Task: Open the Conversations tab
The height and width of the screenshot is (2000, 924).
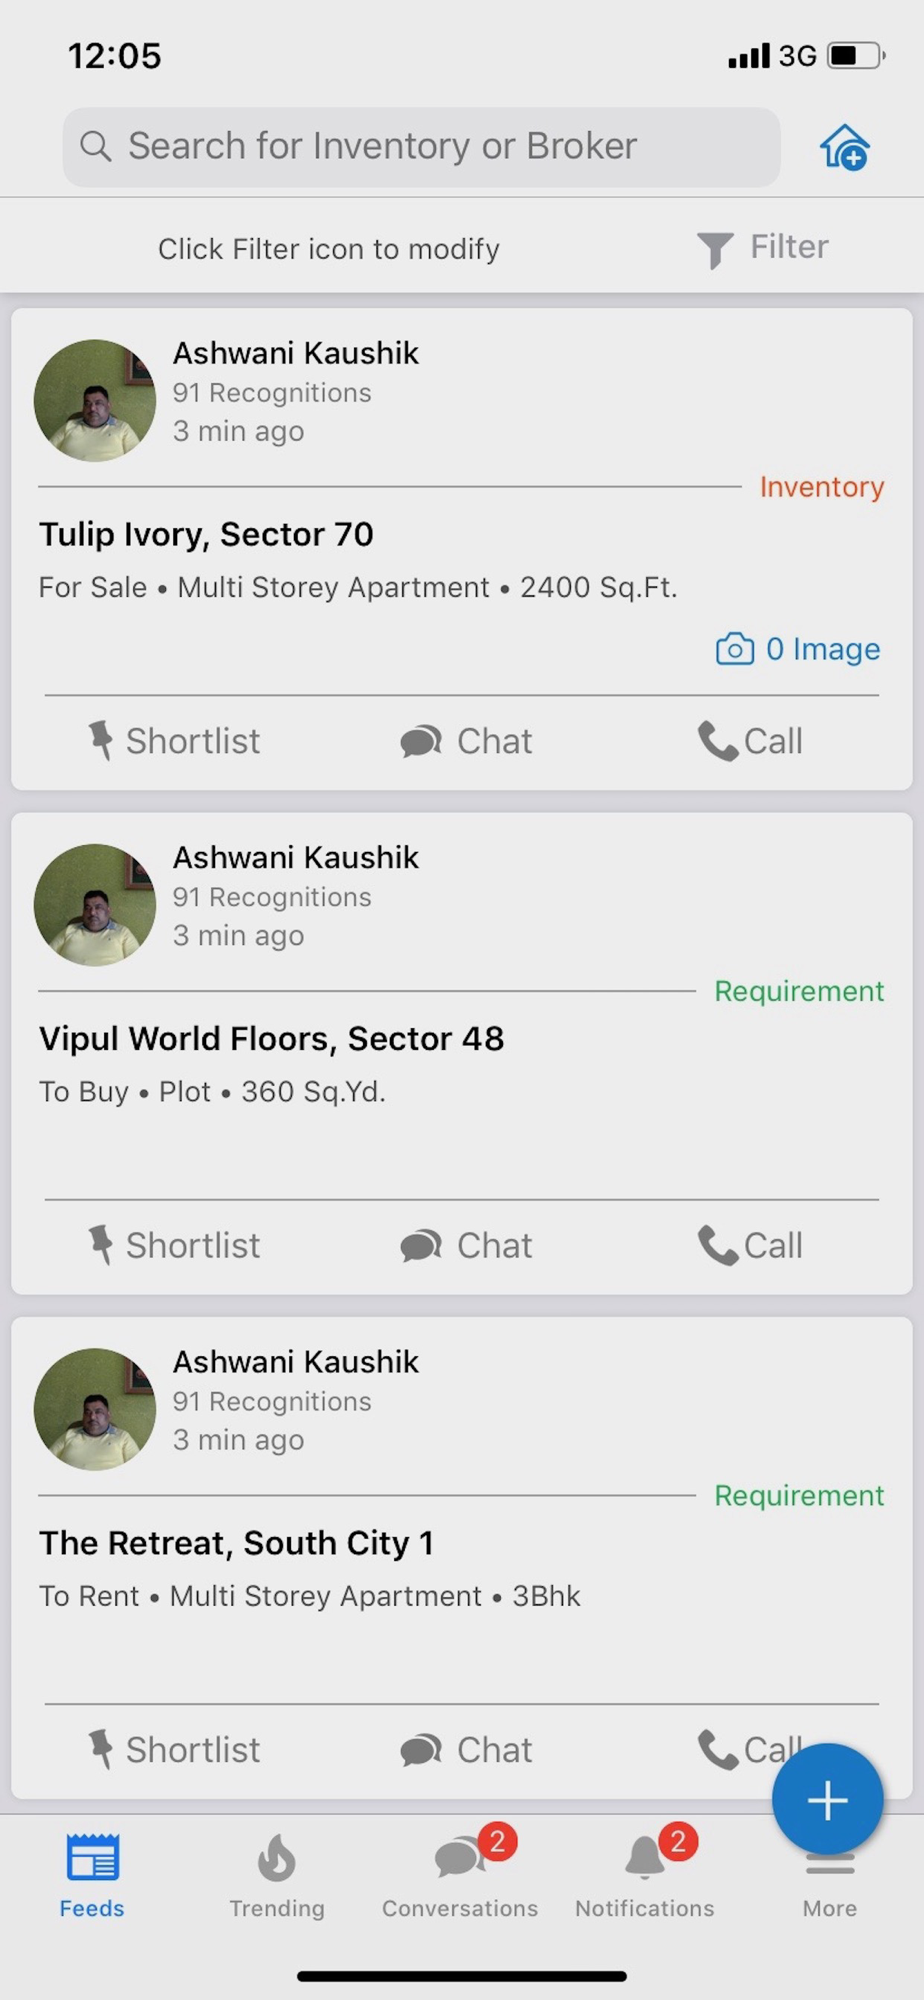Action: click(460, 1877)
